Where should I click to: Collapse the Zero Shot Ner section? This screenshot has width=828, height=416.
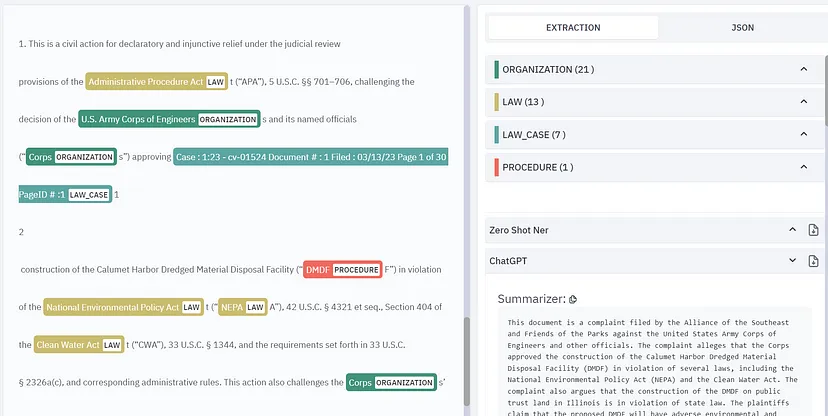(793, 230)
